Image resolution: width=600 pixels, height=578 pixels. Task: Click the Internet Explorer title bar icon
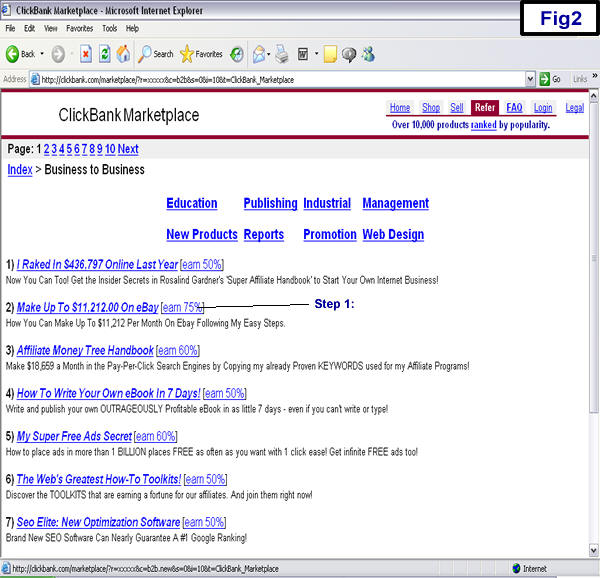coord(6,10)
